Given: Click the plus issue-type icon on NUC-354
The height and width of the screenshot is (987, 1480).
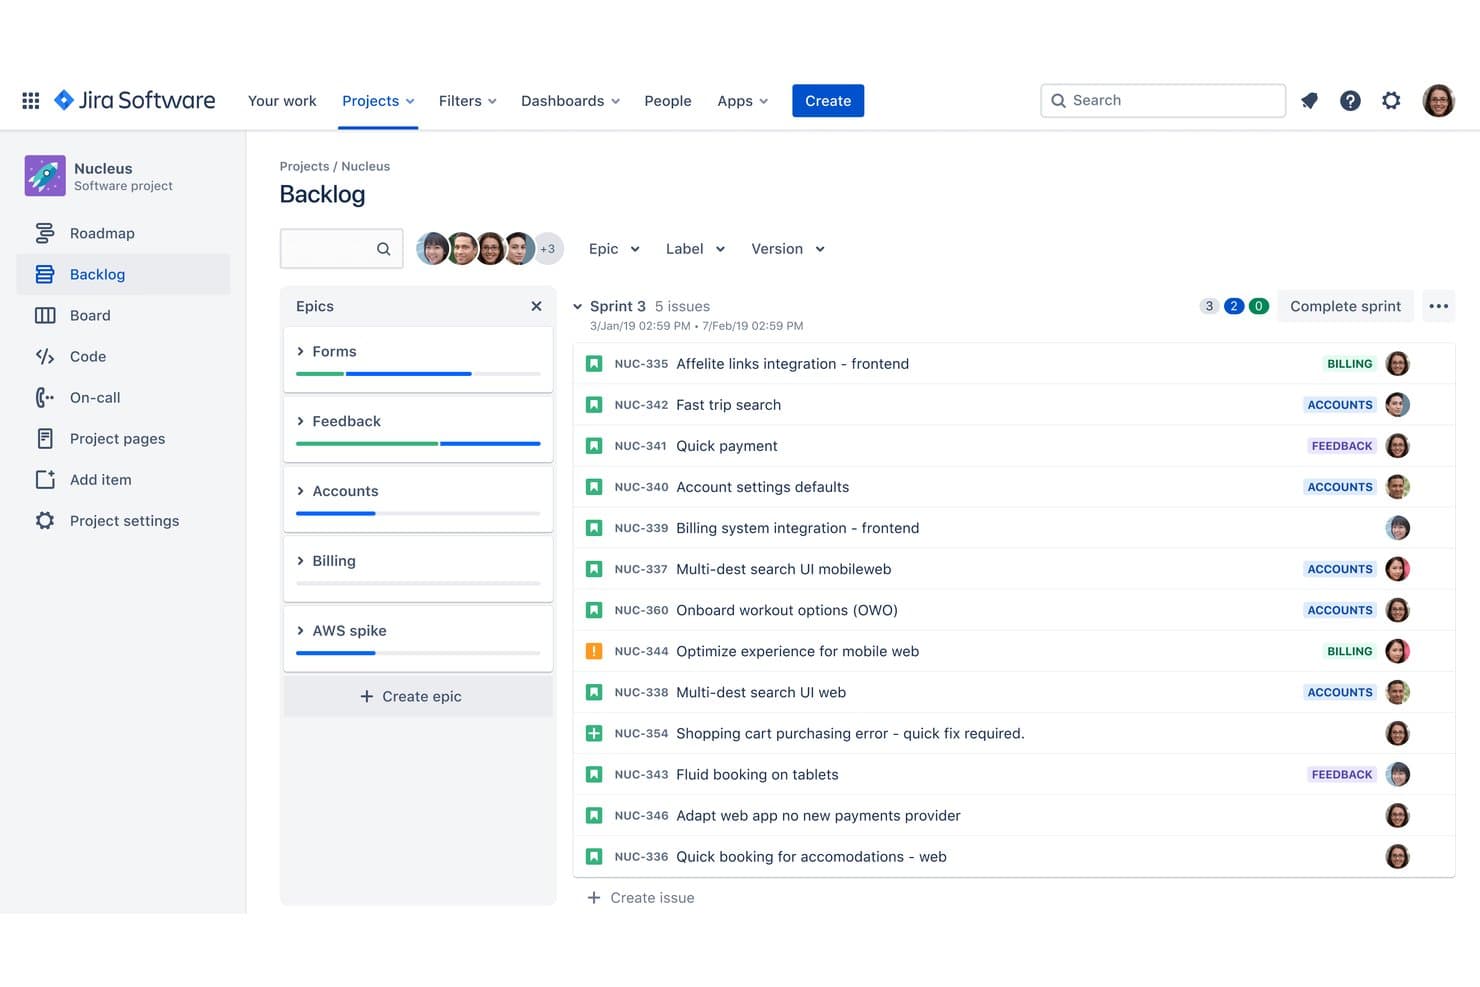Looking at the screenshot, I should [594, 733].
